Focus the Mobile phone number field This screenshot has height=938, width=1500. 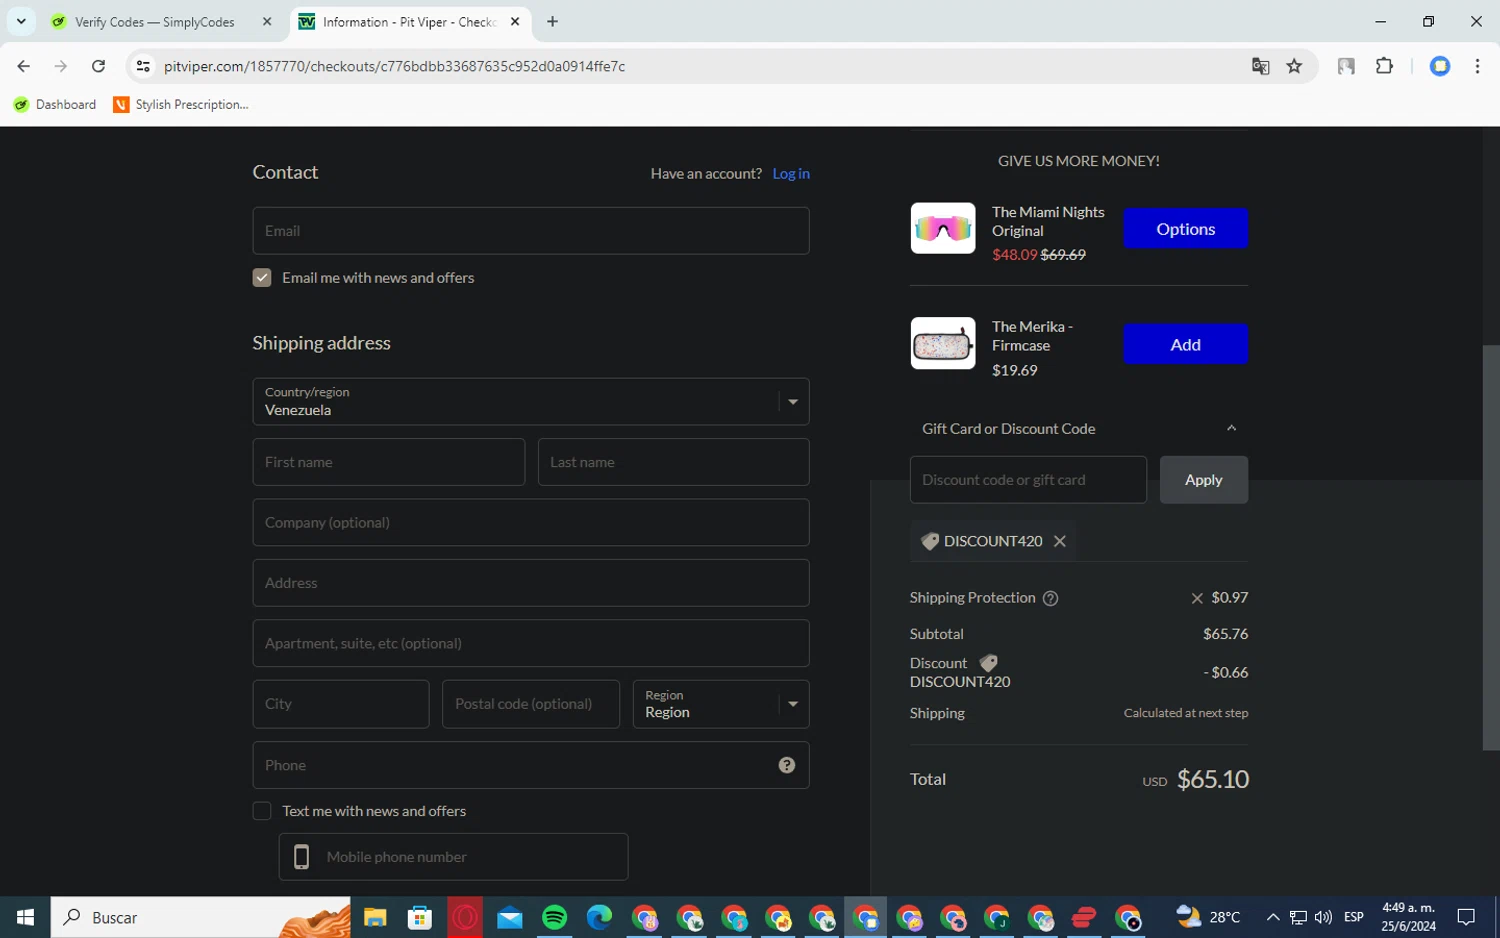coord(453,857)
